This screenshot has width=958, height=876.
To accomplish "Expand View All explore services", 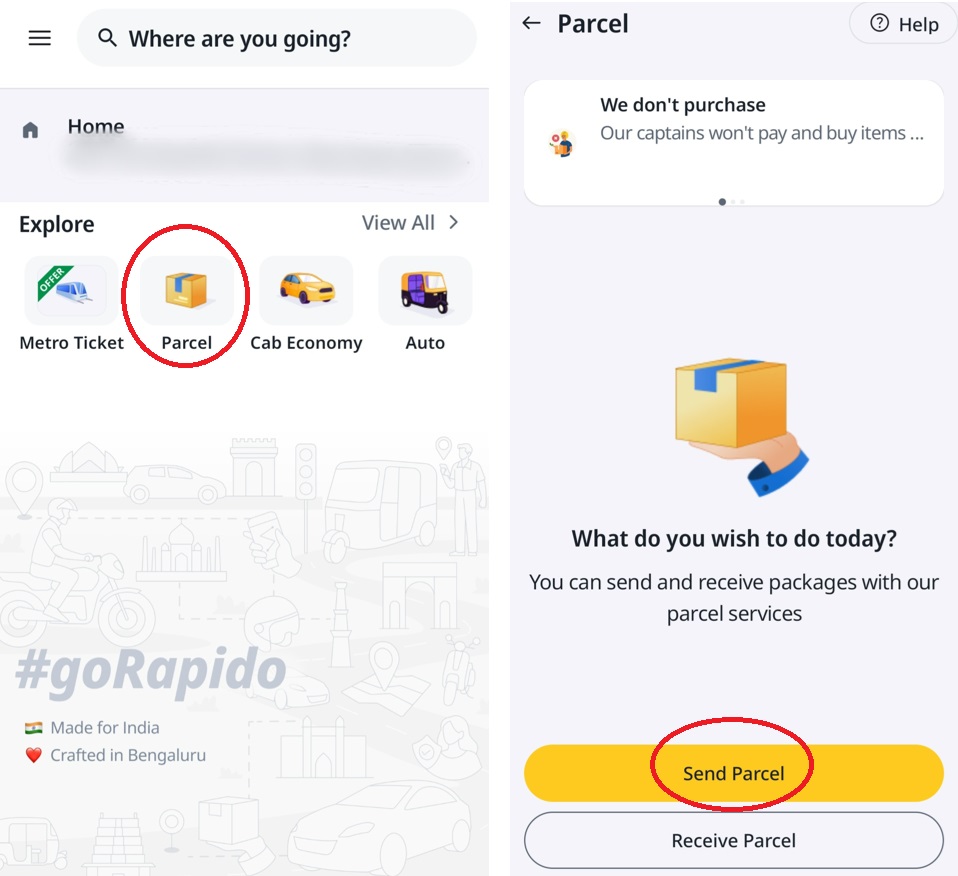I will [x=398, y=223].
